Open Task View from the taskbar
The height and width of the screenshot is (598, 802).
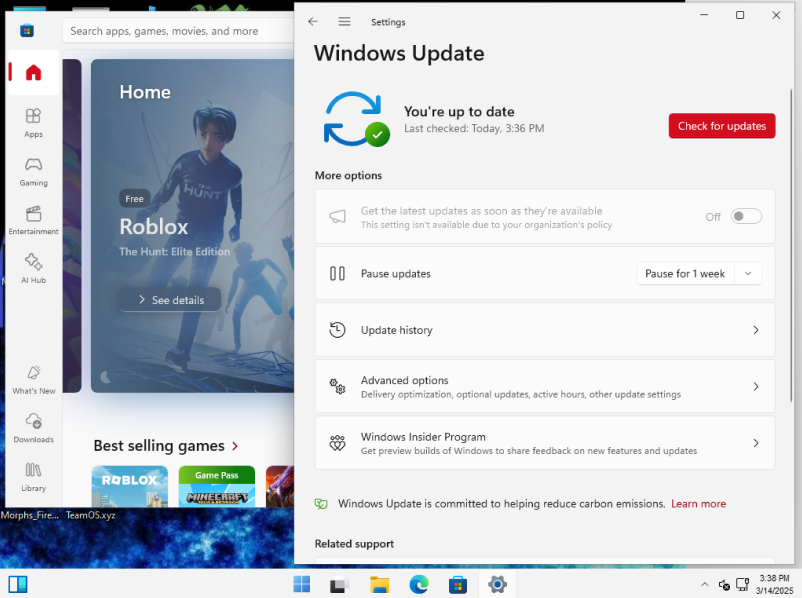coord(339,584)
